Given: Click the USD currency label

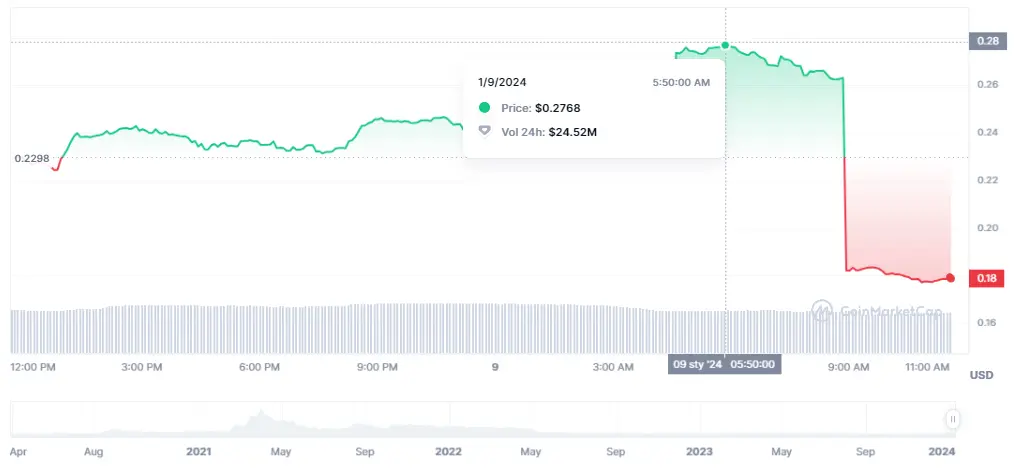Looking at the screenshot, I should [981, 375].
